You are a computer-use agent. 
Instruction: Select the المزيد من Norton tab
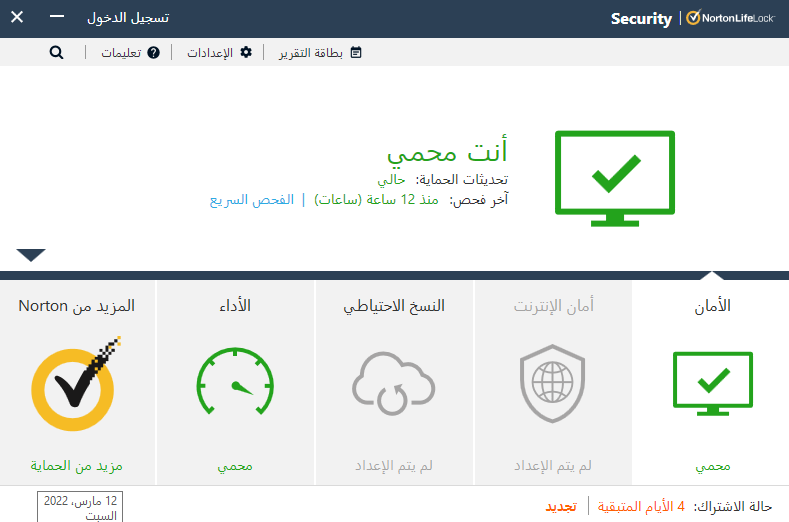77,383
